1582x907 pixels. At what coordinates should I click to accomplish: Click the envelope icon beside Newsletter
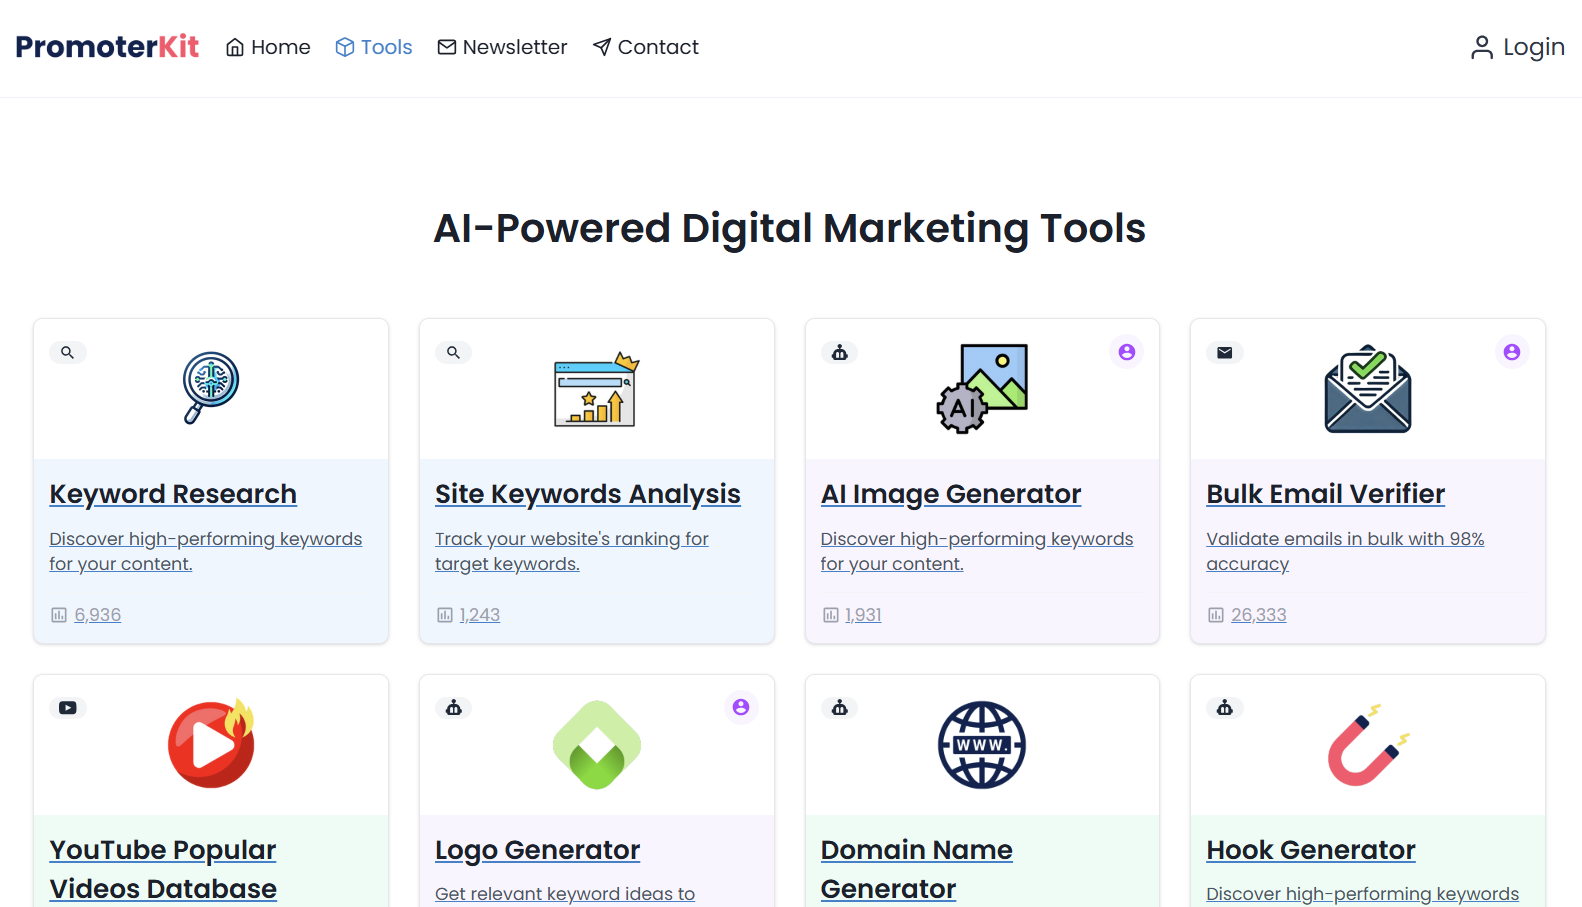(x=447, y=47)
